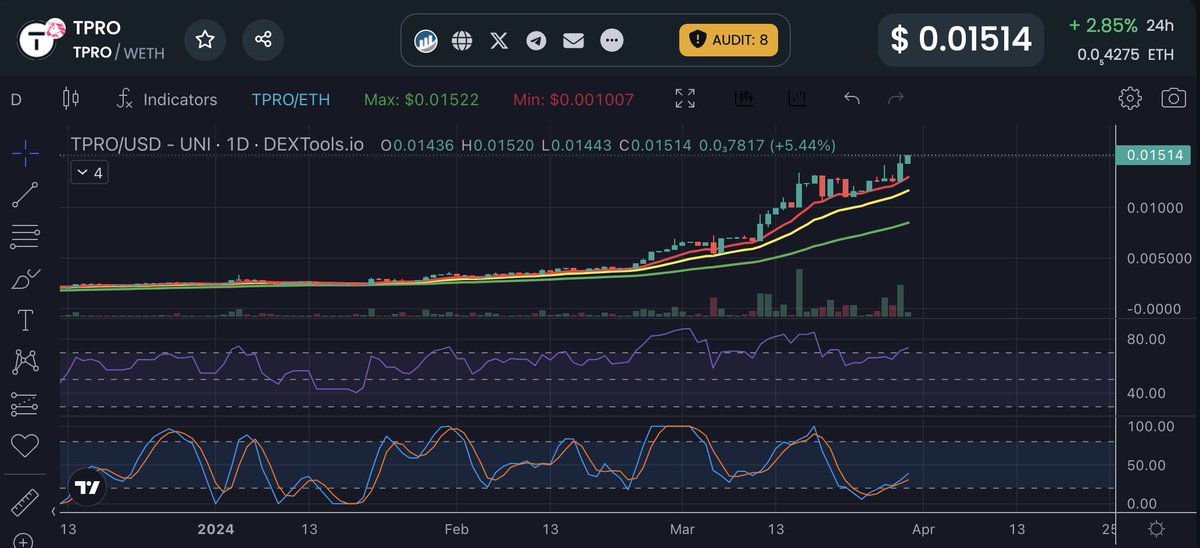Toggle the chart overlay icon next to undo

pyautogui.click(x=797, y=98)
